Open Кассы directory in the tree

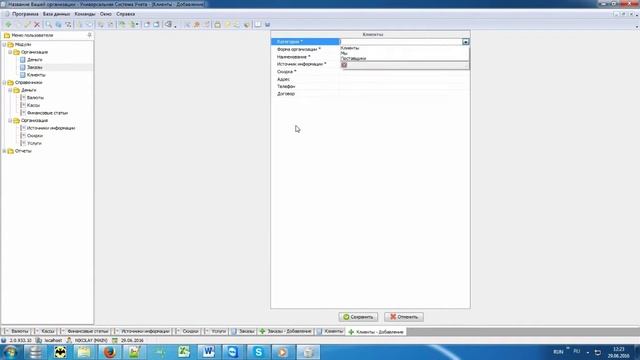click(x=33, y=105)
